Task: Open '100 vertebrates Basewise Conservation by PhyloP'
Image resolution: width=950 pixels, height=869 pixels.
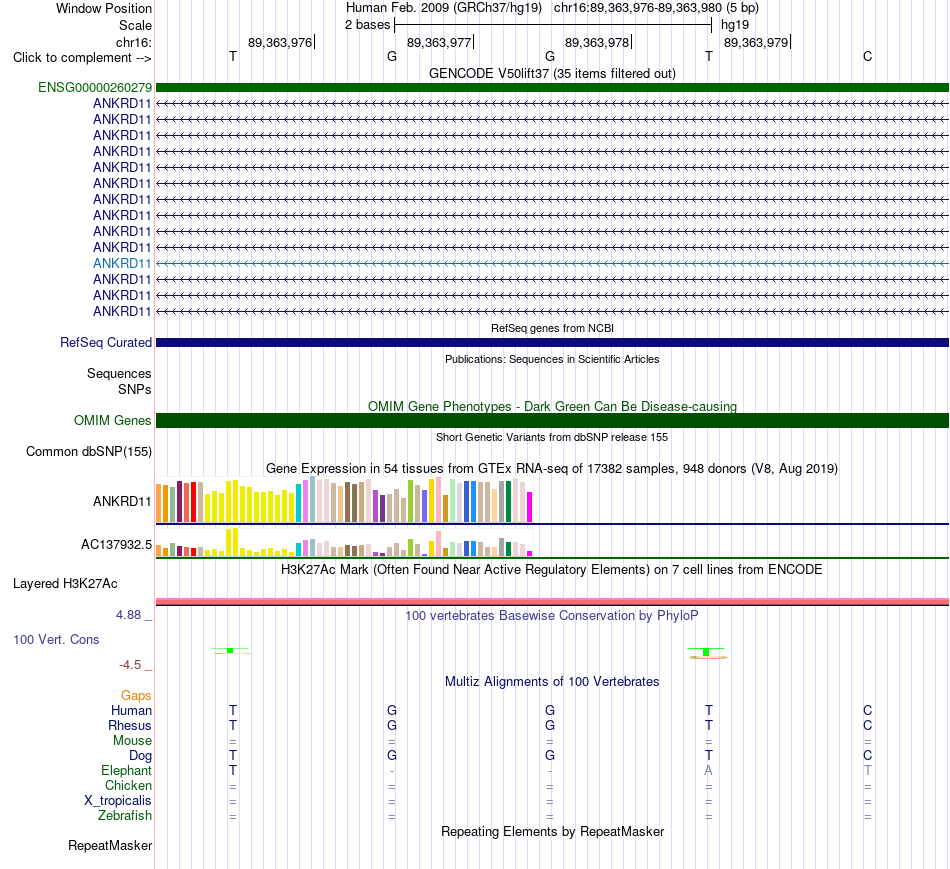Action: coord(552,616)
